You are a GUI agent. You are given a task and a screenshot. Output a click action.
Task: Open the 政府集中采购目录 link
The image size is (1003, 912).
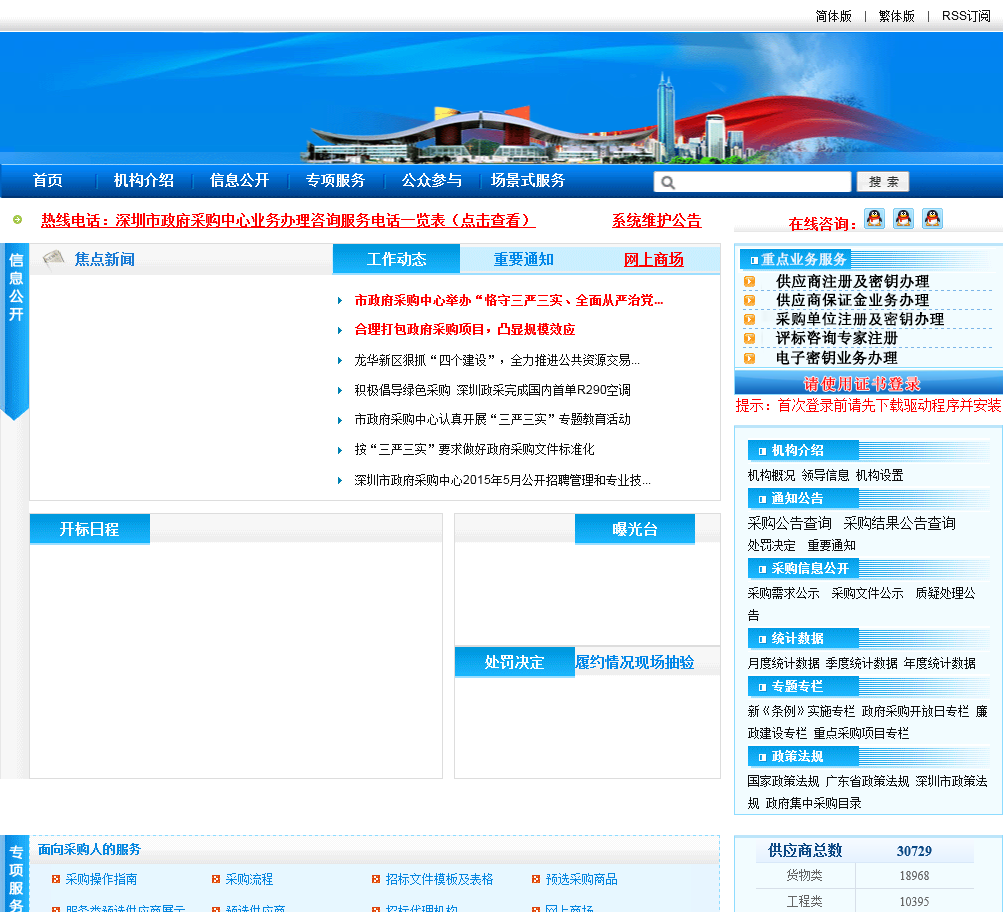coord(814,803)
